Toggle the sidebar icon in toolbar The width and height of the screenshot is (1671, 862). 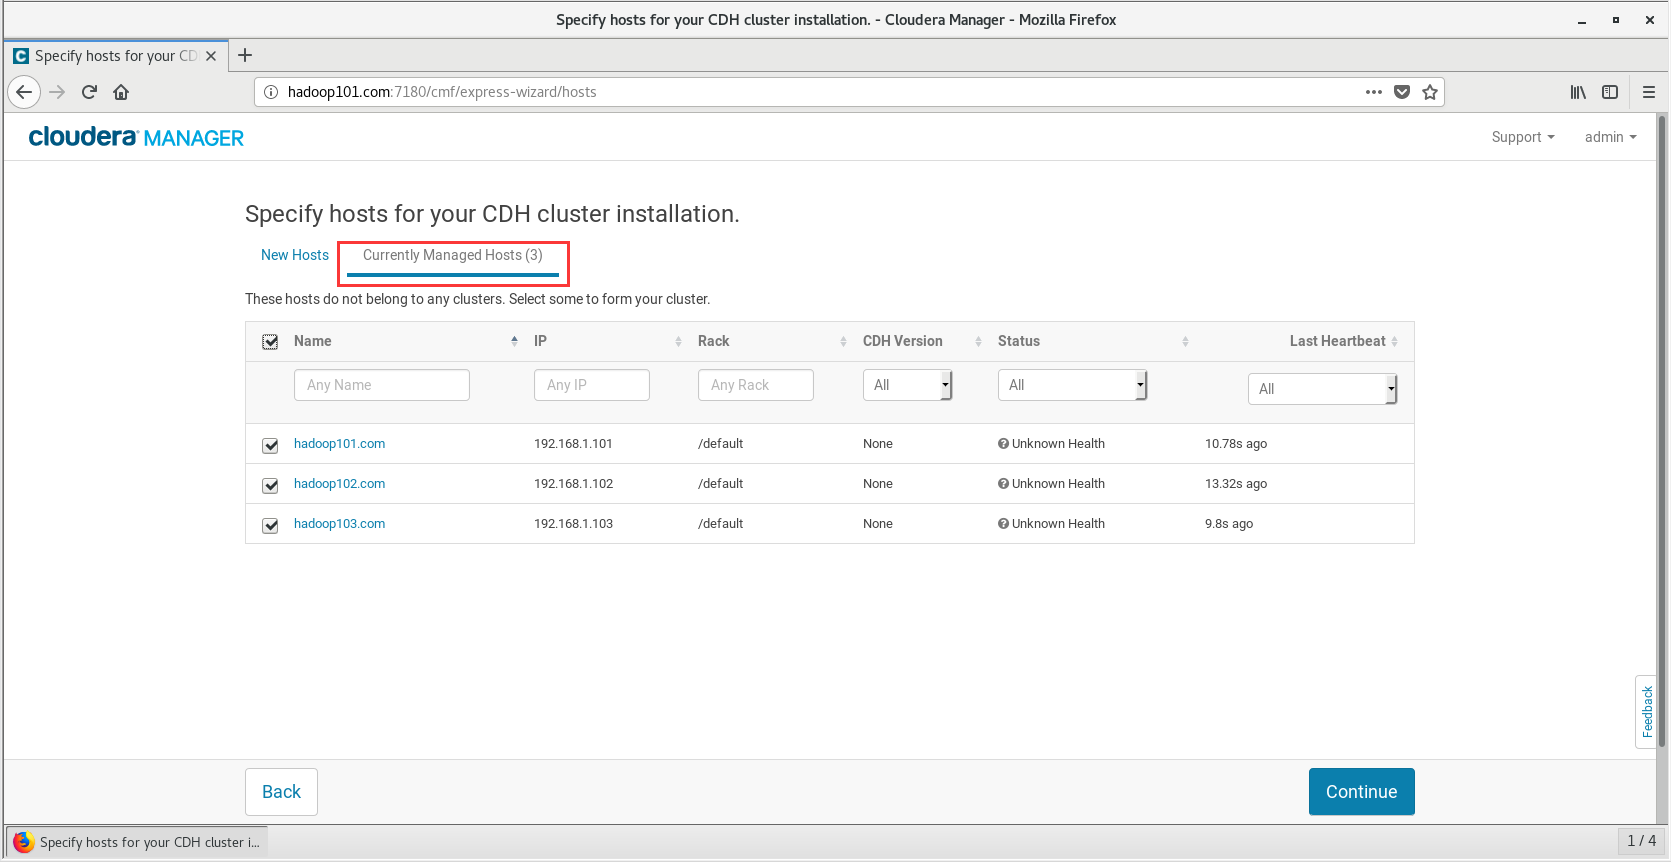click(x=1610, y=92)
